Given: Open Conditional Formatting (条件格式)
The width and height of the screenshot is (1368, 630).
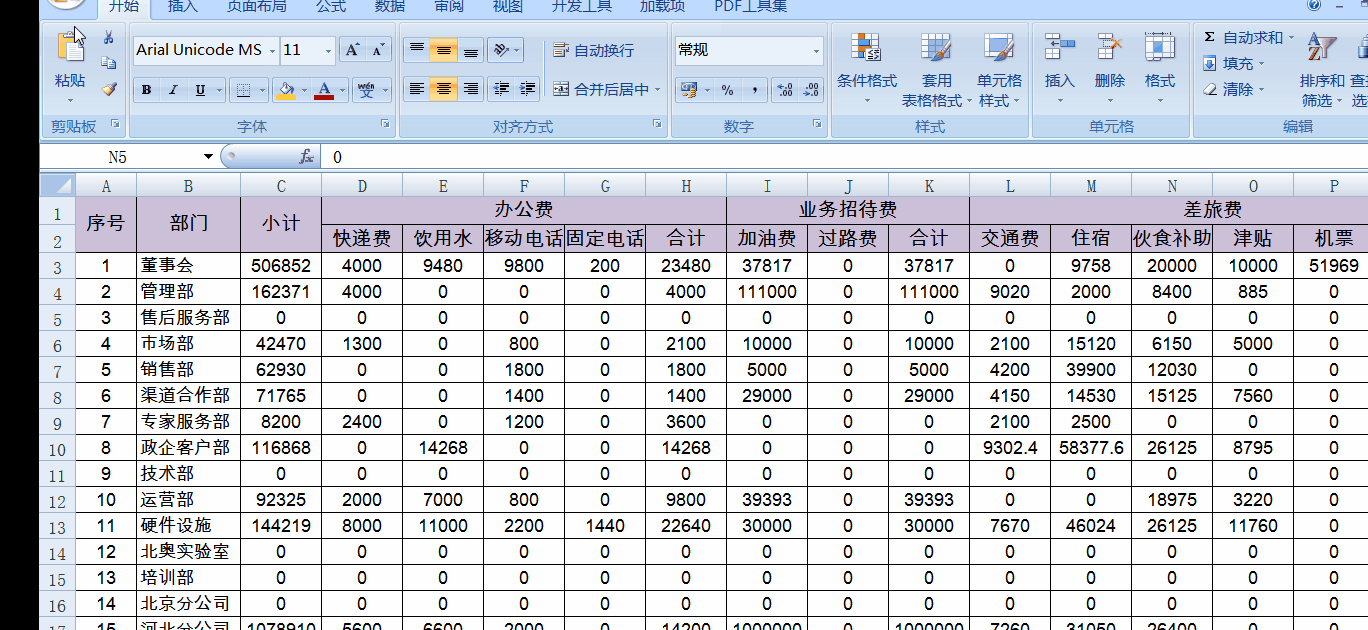Looking at the screenshot, I should tap(866, 68).
